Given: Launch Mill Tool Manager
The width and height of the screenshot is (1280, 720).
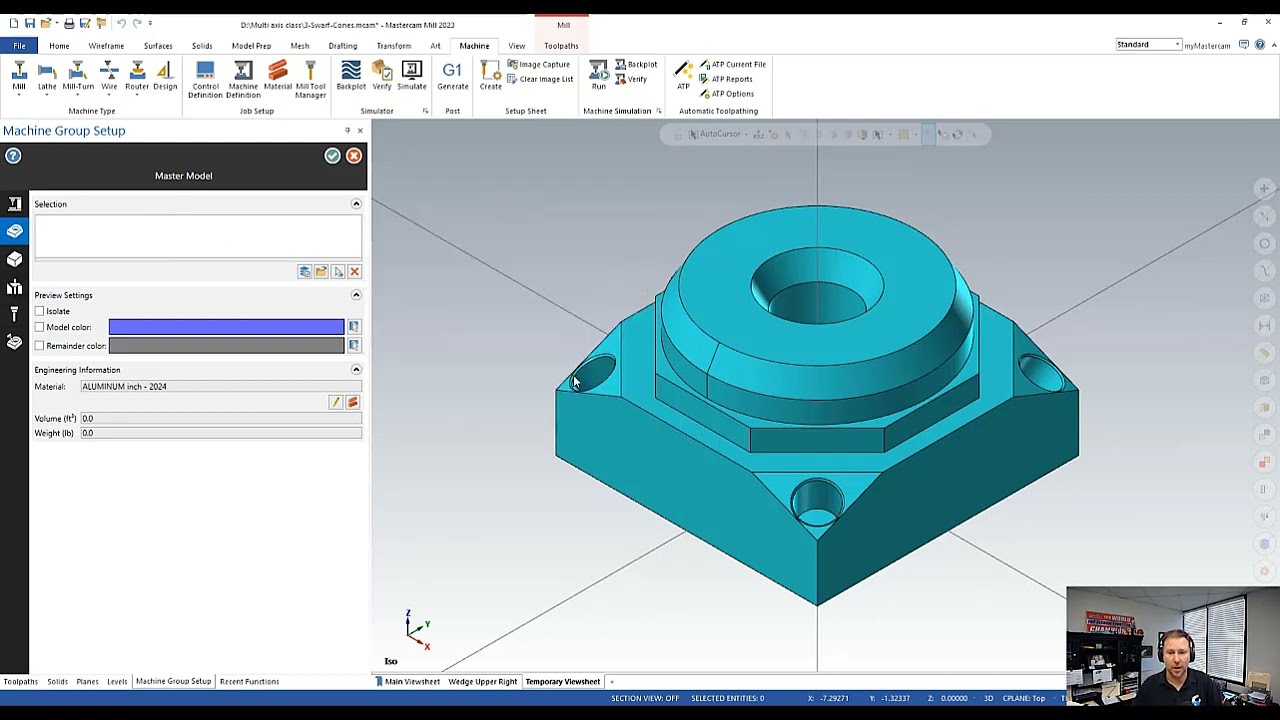Looking at the screenshot, I should tap(310, 79).
